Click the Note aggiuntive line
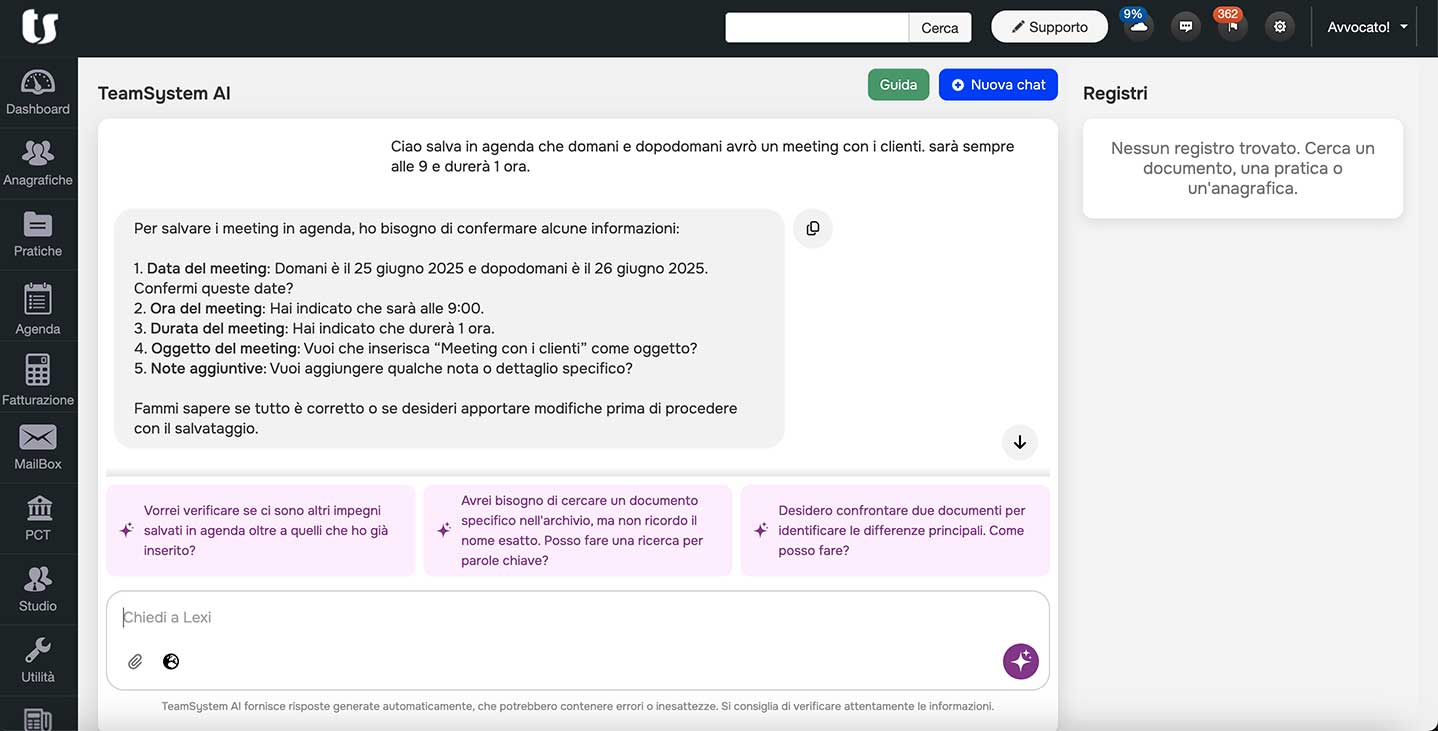 383,368
